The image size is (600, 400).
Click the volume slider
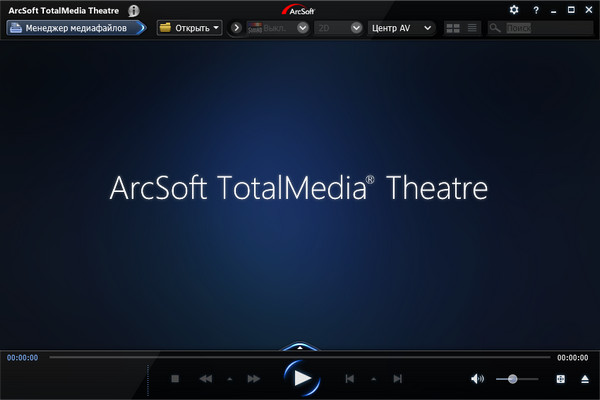tap(520, 379)
